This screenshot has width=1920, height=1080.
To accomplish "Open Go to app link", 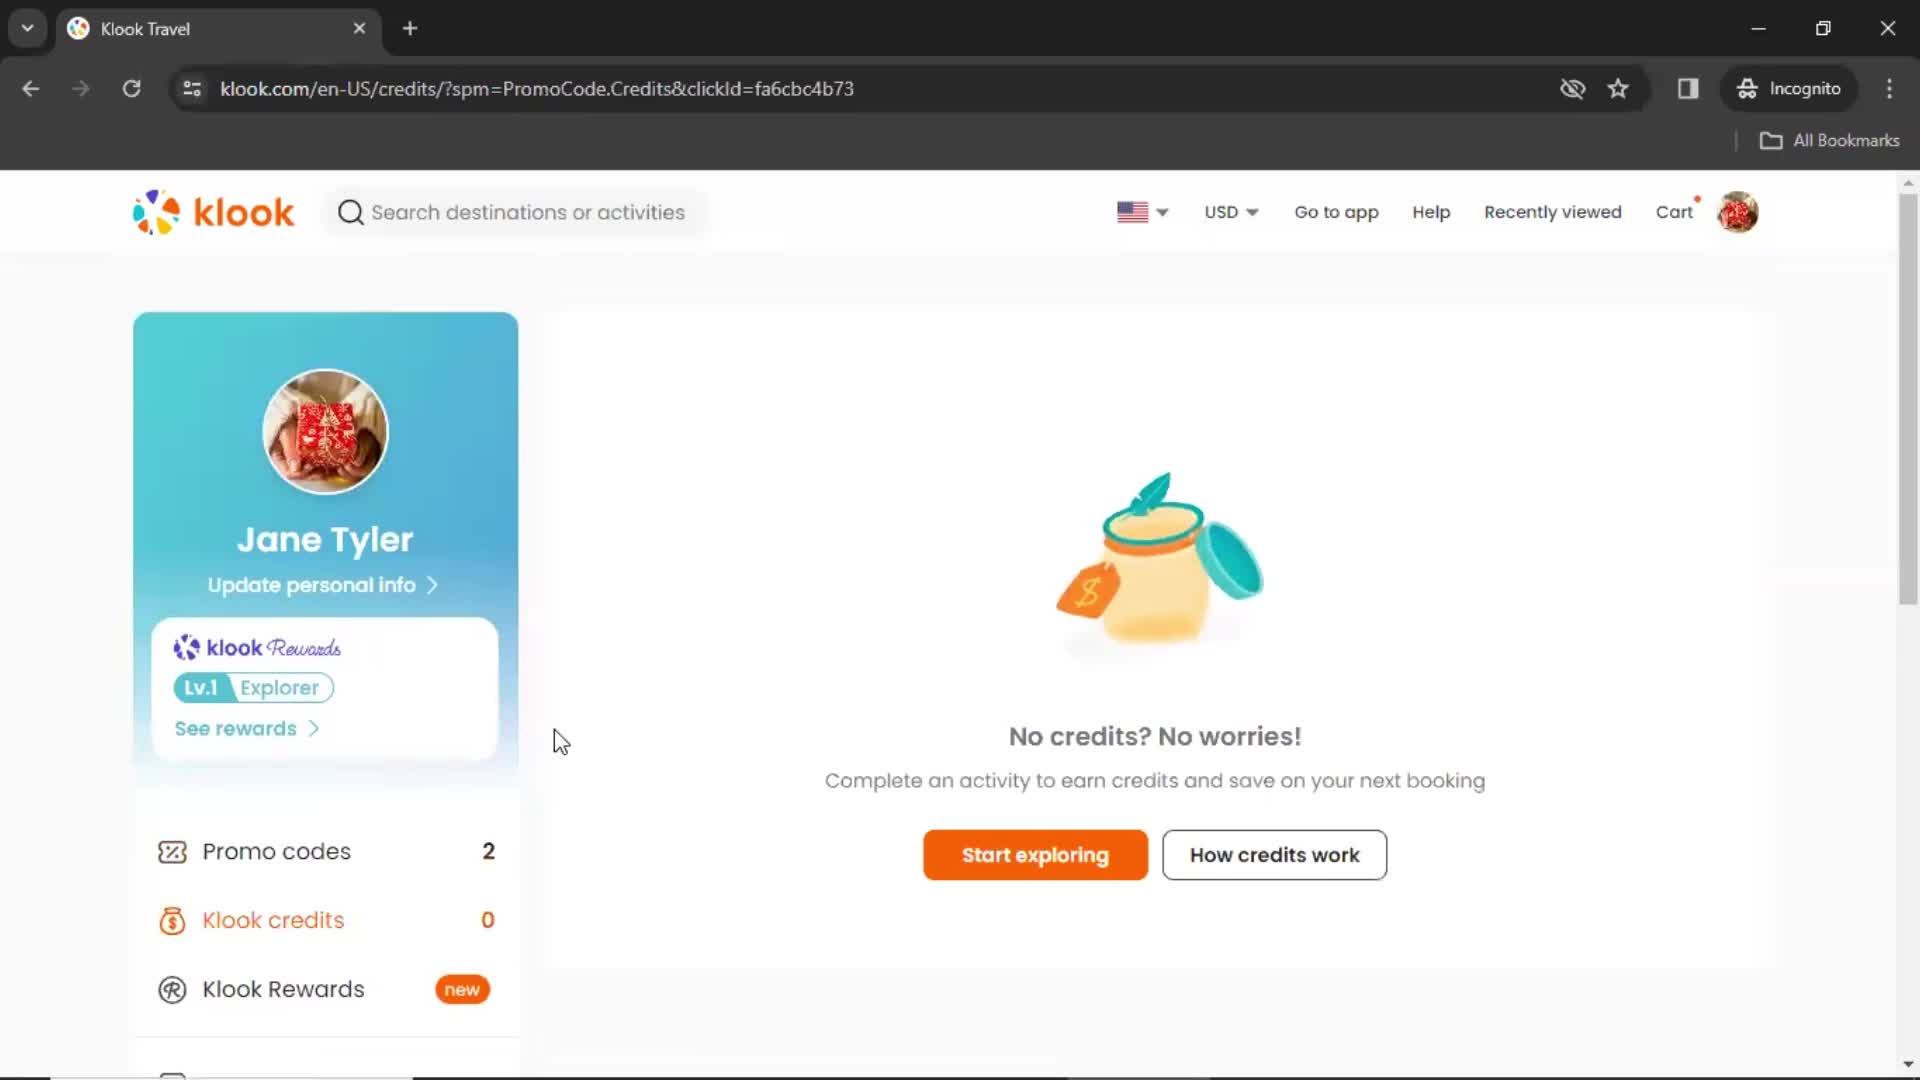I will click(x=1336, y=212).
